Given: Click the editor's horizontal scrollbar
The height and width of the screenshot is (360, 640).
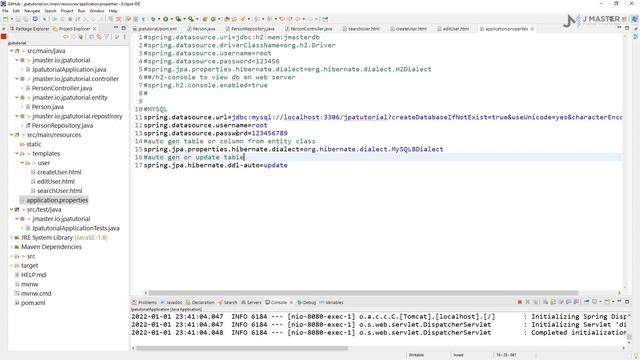Looking at the screenshot, I should click(x=363, y=293).
